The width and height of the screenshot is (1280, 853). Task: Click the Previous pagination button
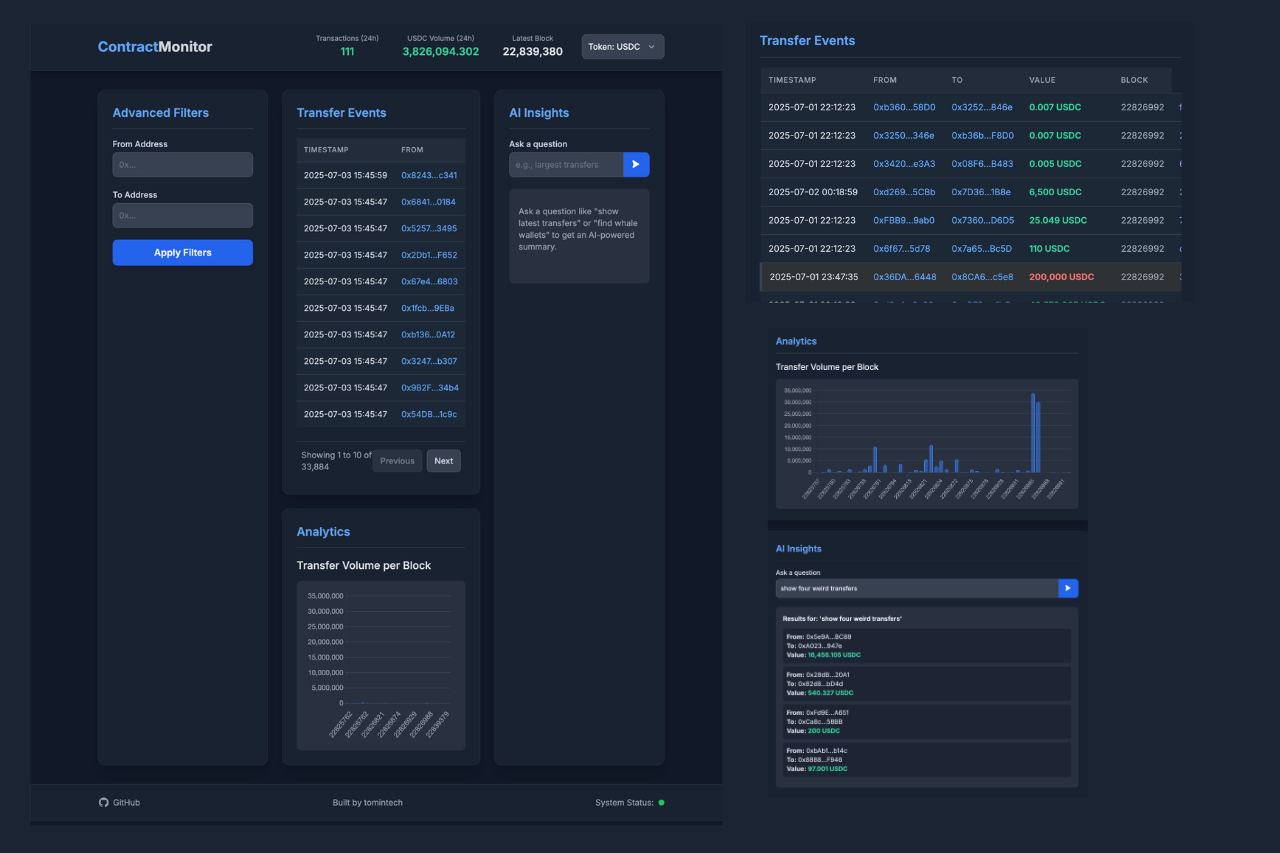(x=397, y=460)
